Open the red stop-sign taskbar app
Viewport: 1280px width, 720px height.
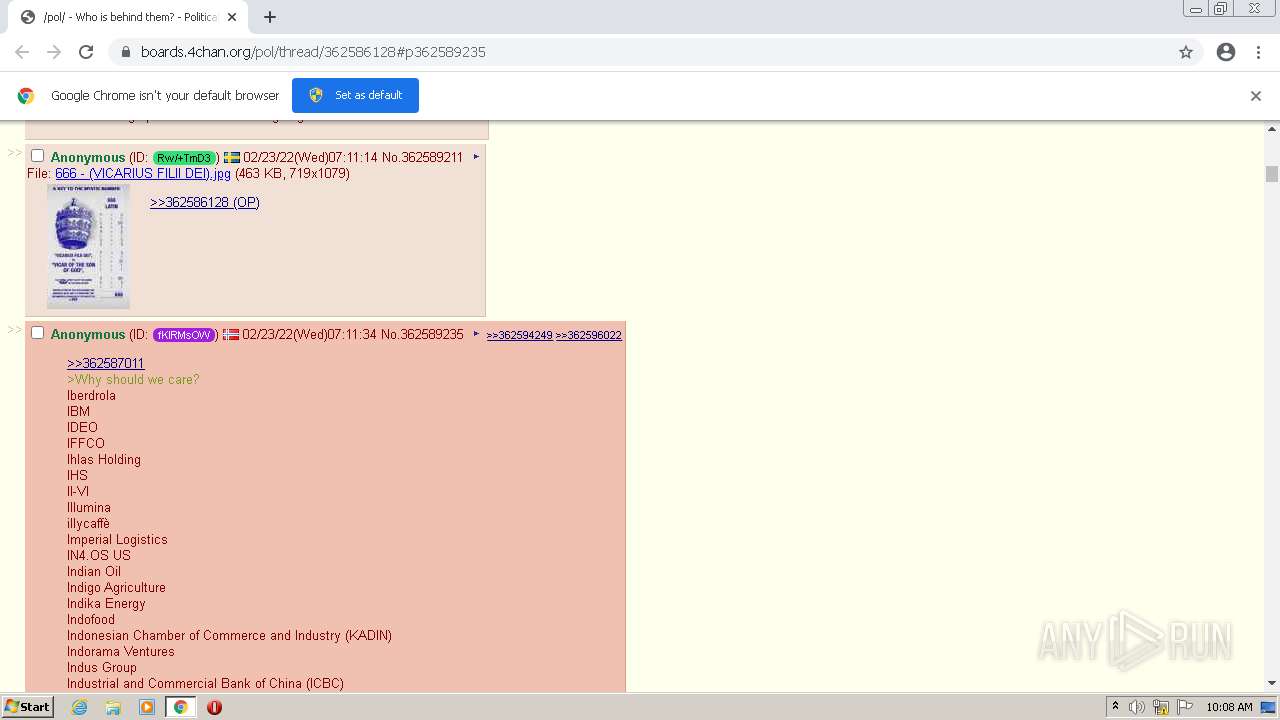[214, 707]
